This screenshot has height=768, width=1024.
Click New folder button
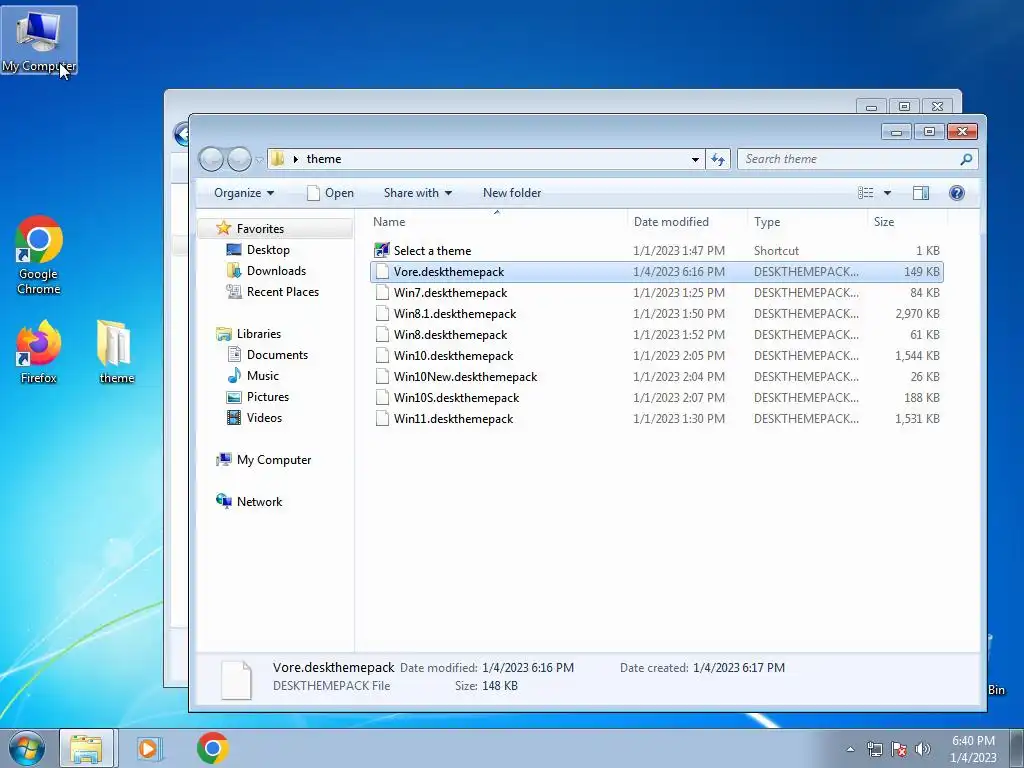coord(512,193)
